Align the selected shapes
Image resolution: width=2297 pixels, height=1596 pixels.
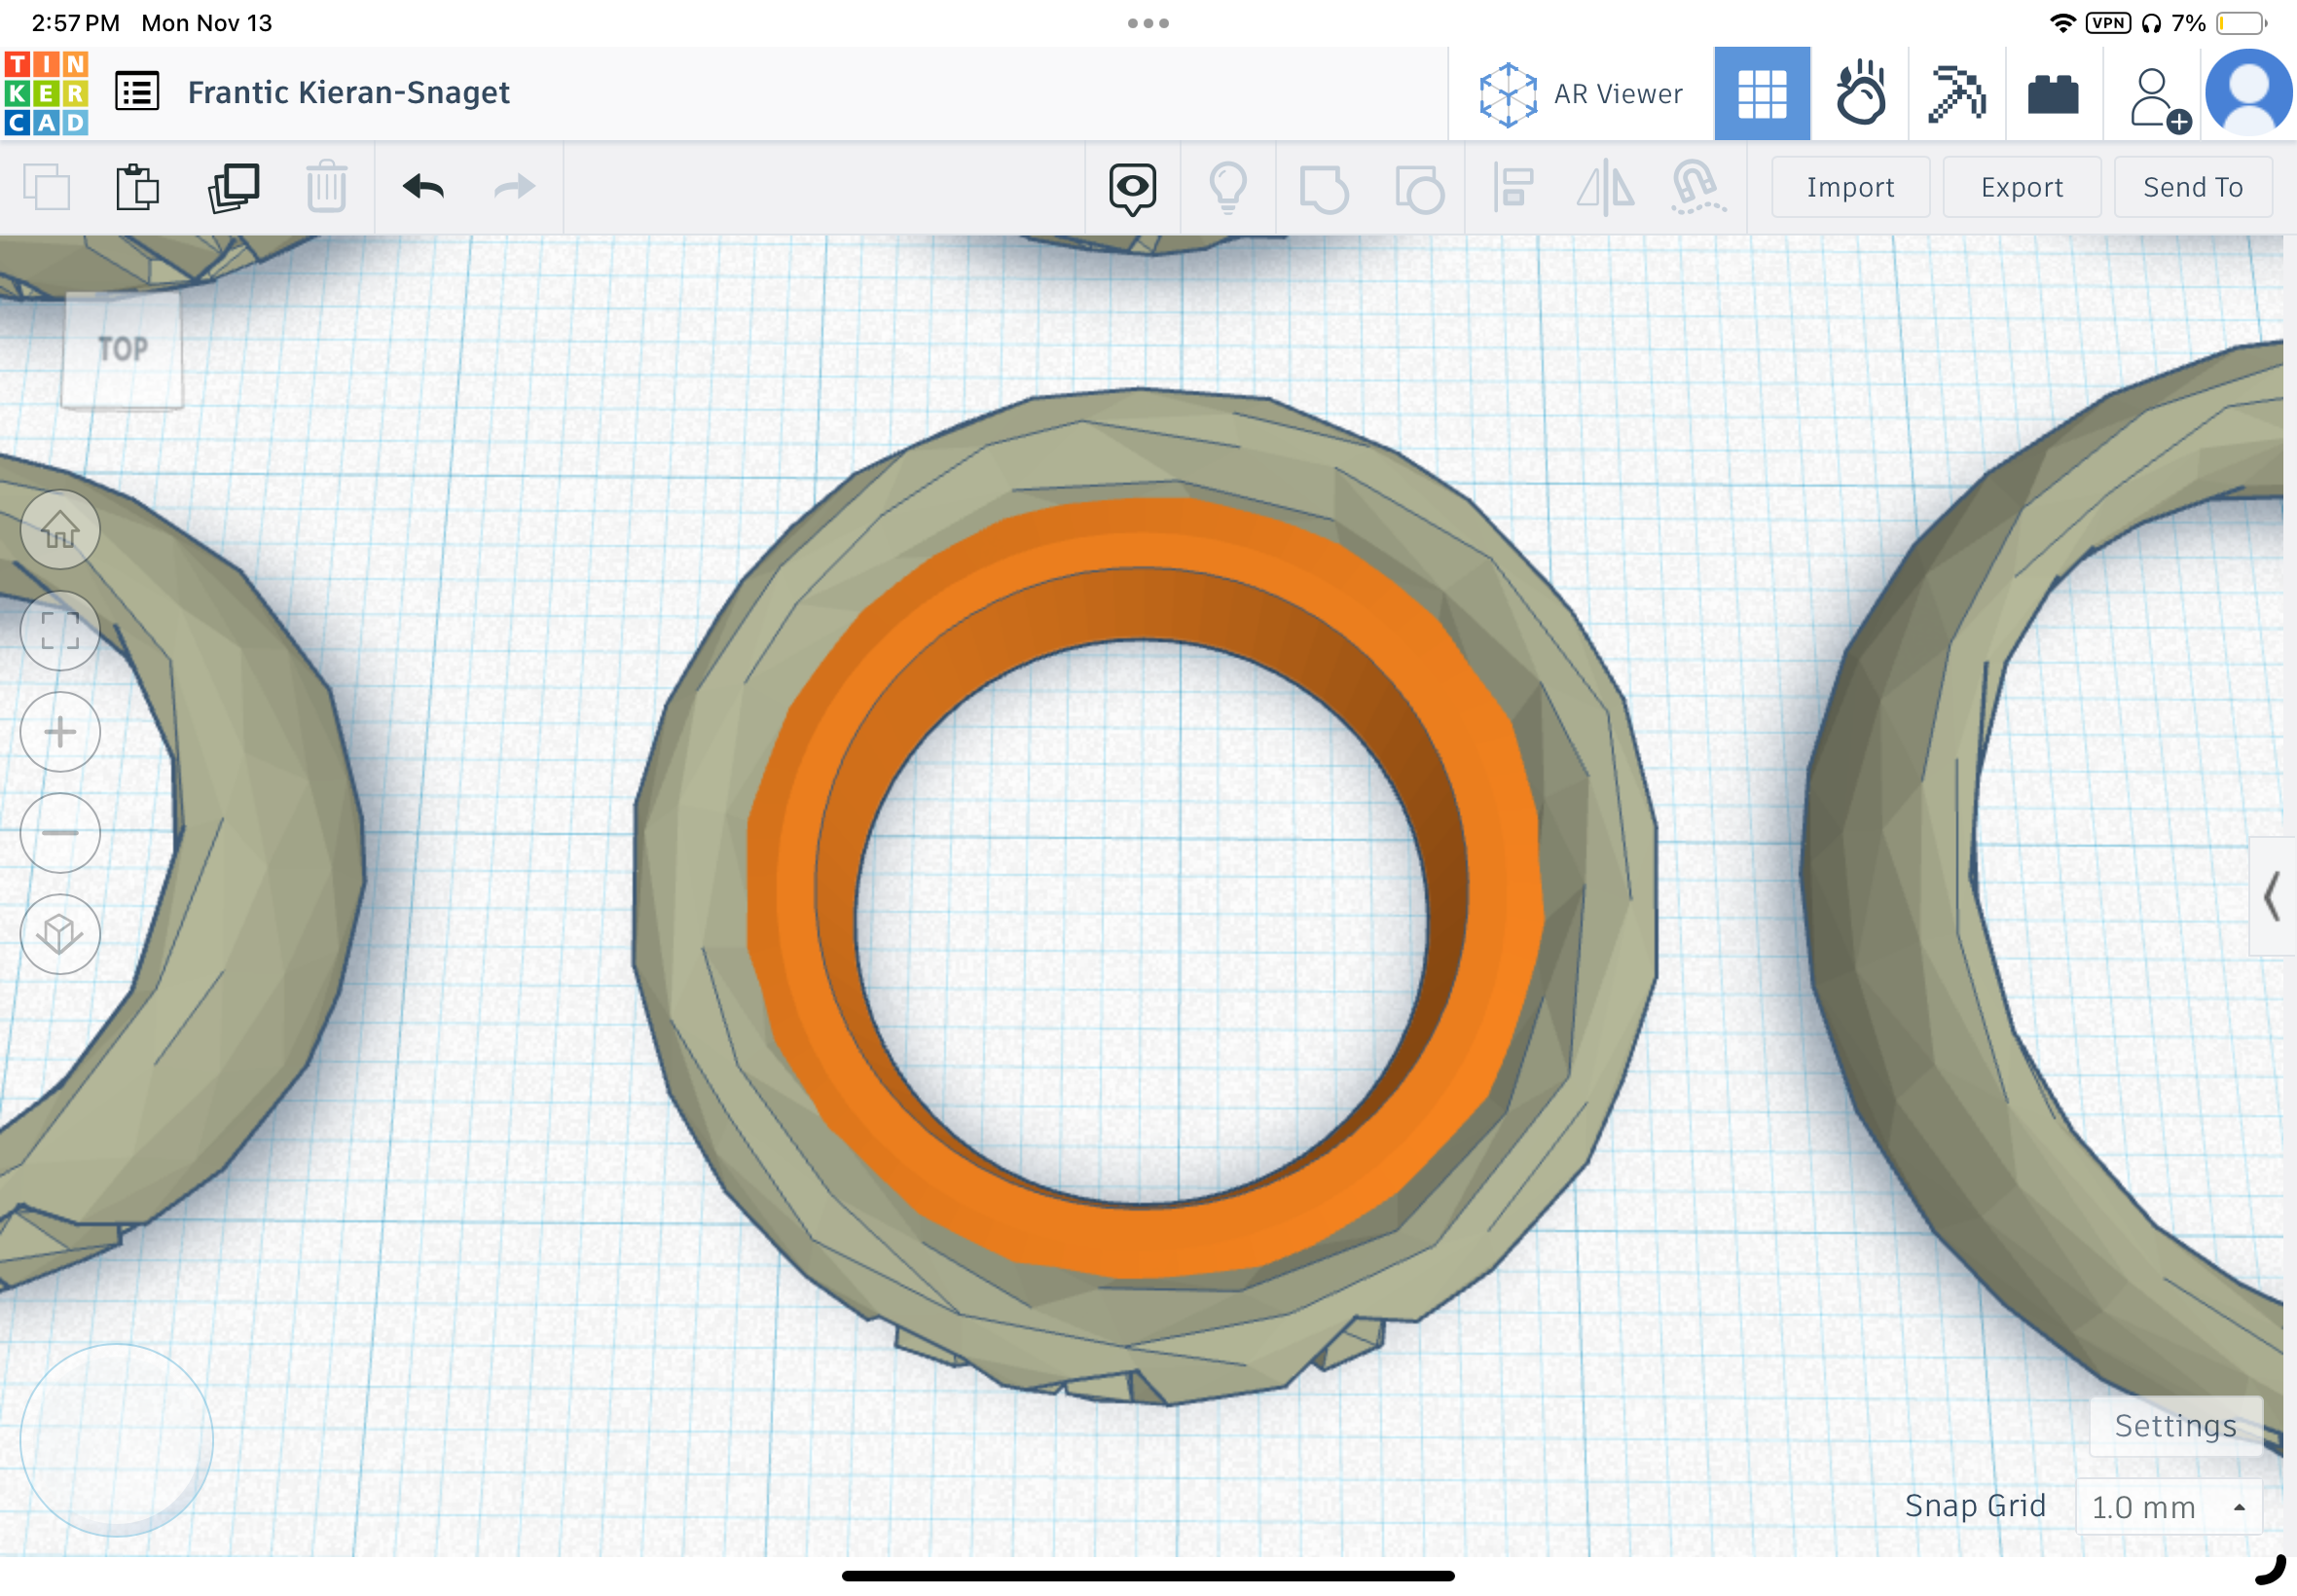(x=1513, y=187)
